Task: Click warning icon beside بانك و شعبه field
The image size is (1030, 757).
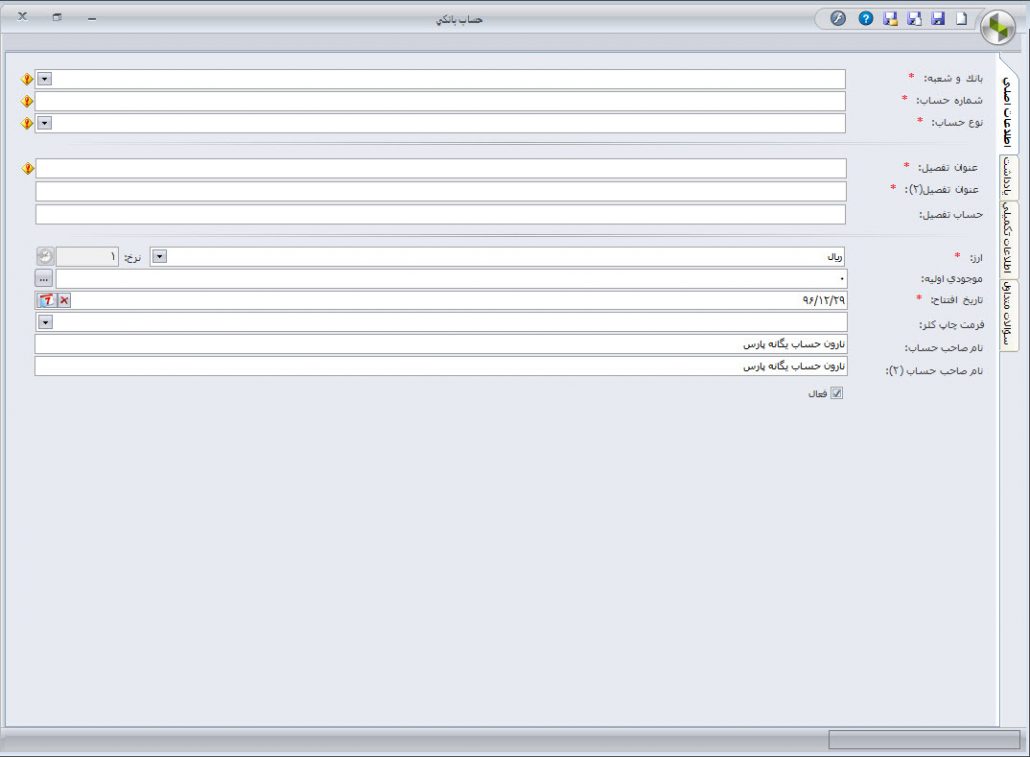Action: [x=27, y=79]
